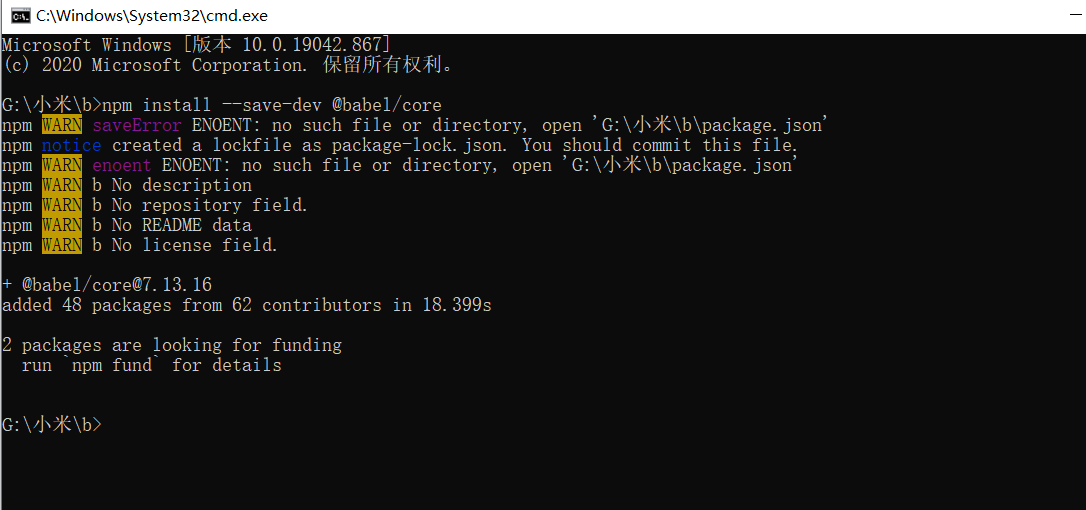
Task: Click the Microsoft Windows version line
Action: click(196, 46)
